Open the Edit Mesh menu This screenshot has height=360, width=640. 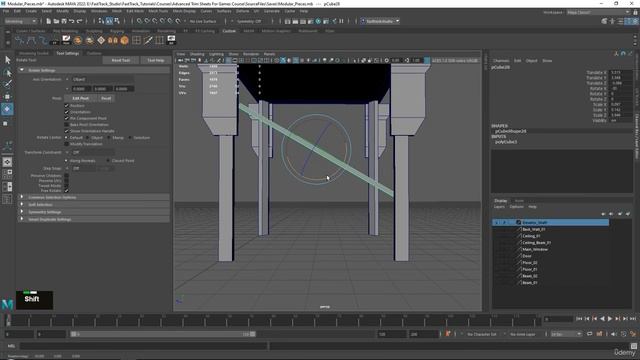(135, 11)
